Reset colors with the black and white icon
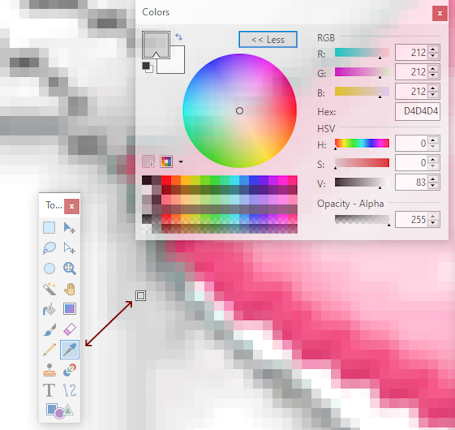 point(147,67)
